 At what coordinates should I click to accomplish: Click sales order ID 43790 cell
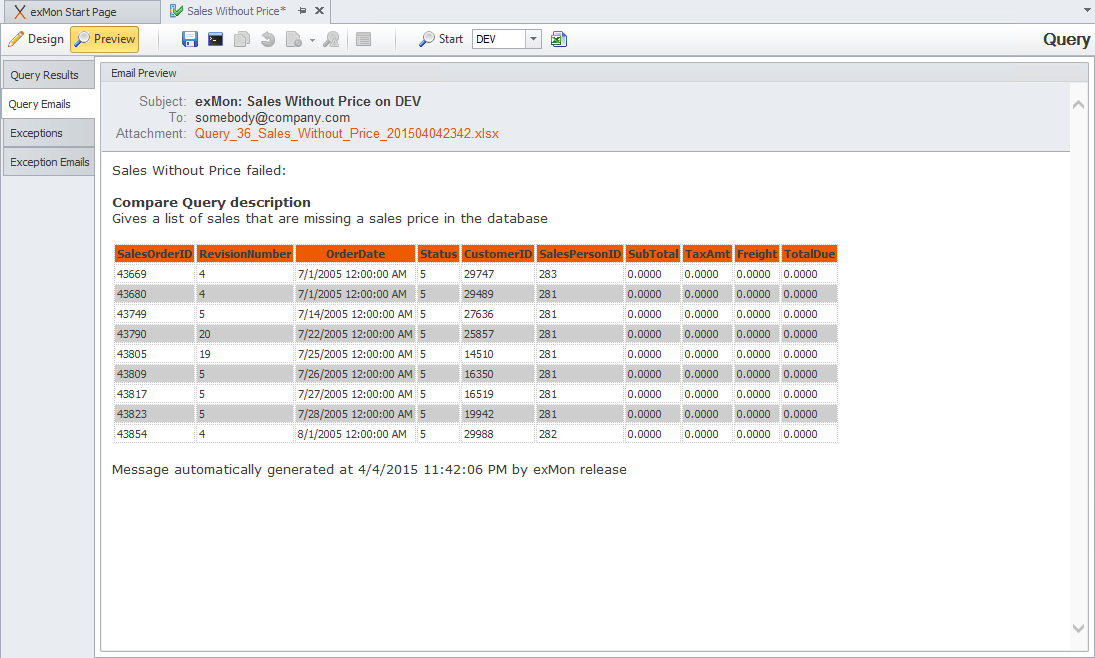point(154,334)
